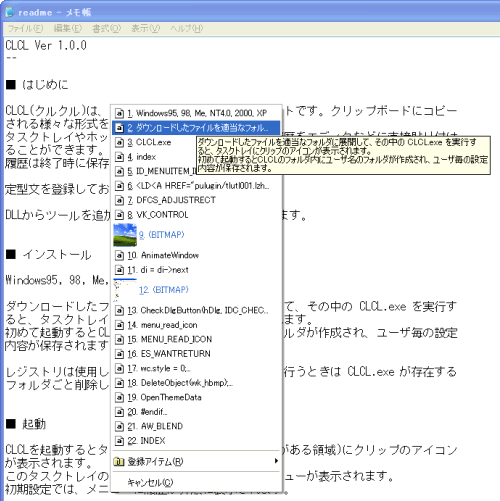Click the 登録アイテム(R) label
This screenshot has height=501, width=500.
(x=155, y=462)
